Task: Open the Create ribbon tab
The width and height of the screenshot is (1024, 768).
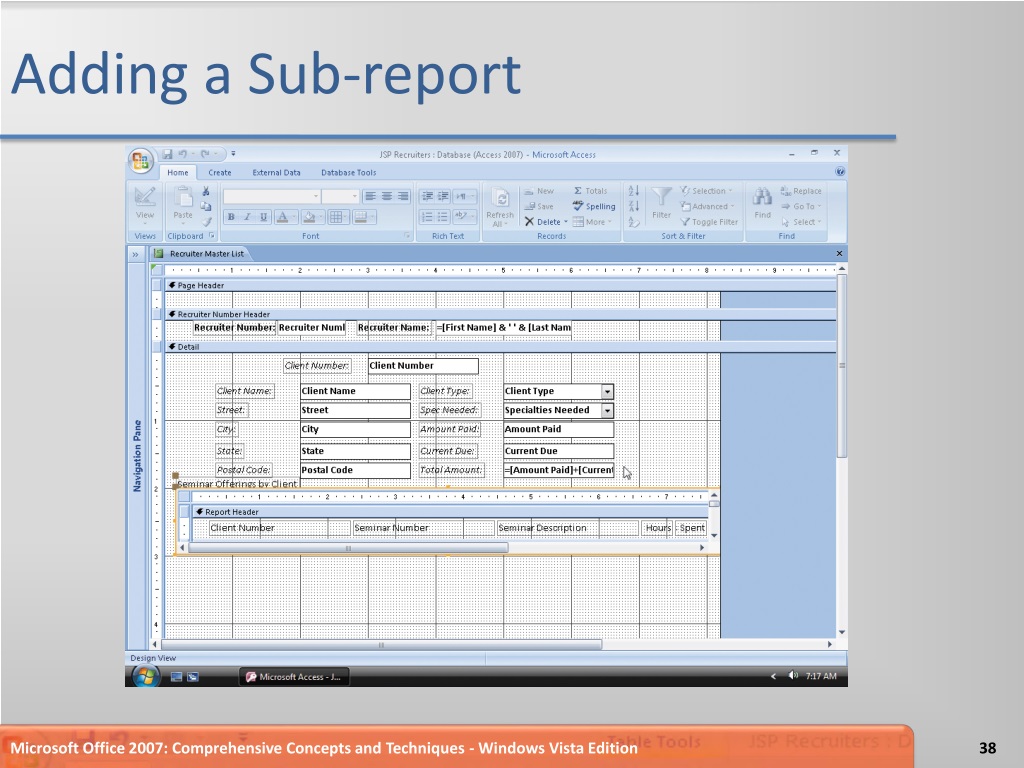Action: tap(219, 172)
